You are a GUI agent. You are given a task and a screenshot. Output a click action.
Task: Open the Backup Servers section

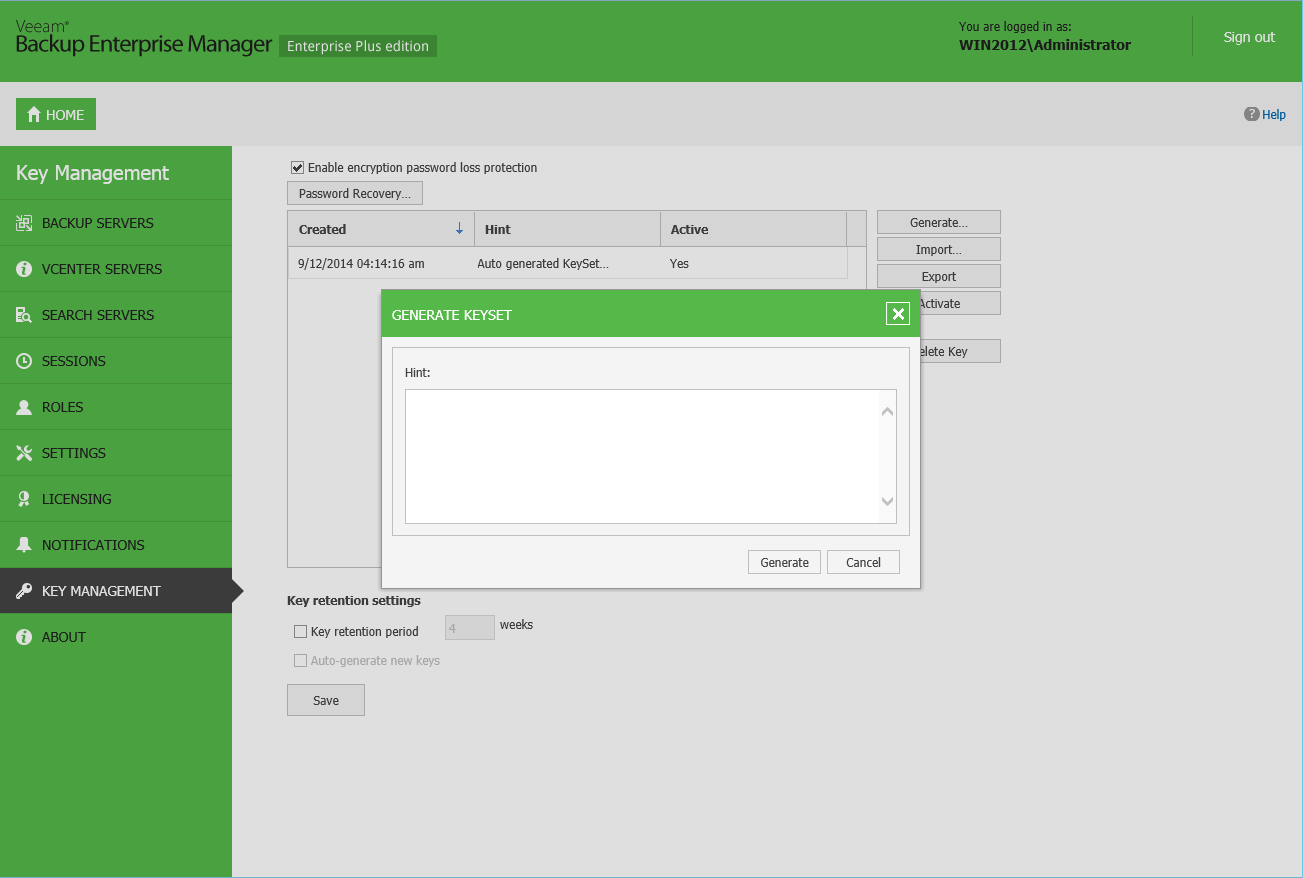116,223
